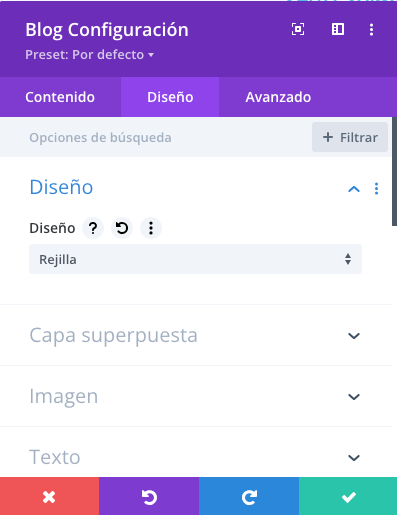
Task: Open the Rejilla layout dropdown
Action: click(195, 259)
